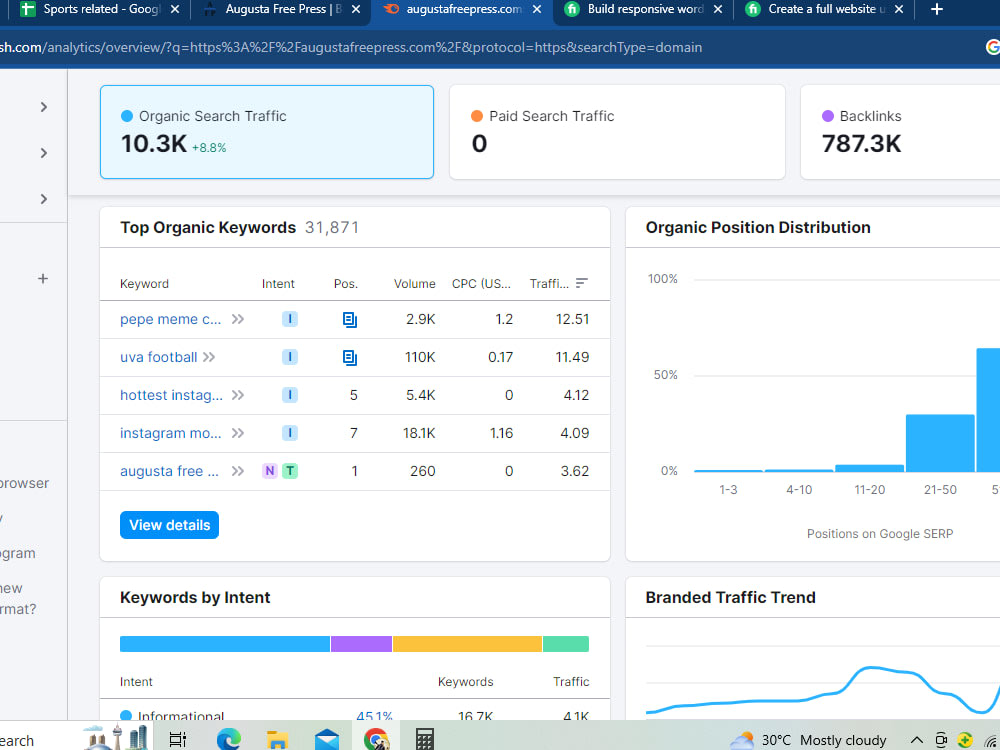Open Microsoft Edge from the taskbar
This screenshot has height=750, width=1000.
click(228, 740)
